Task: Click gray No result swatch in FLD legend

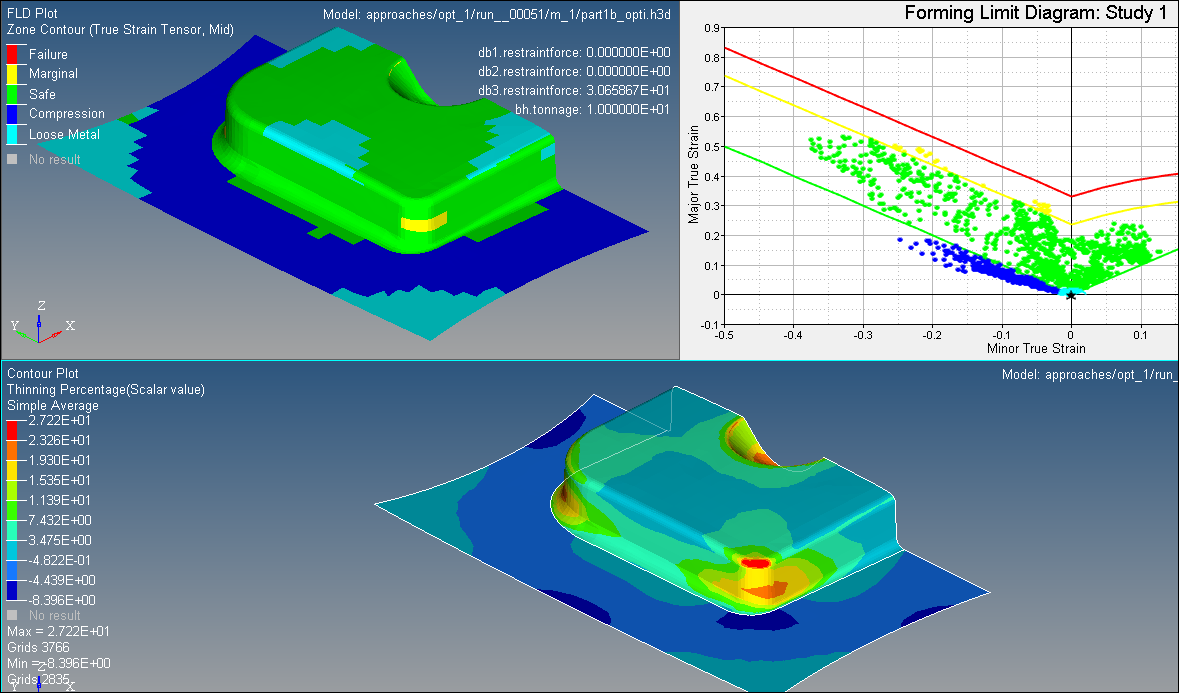Action: (x=11, y=159)
